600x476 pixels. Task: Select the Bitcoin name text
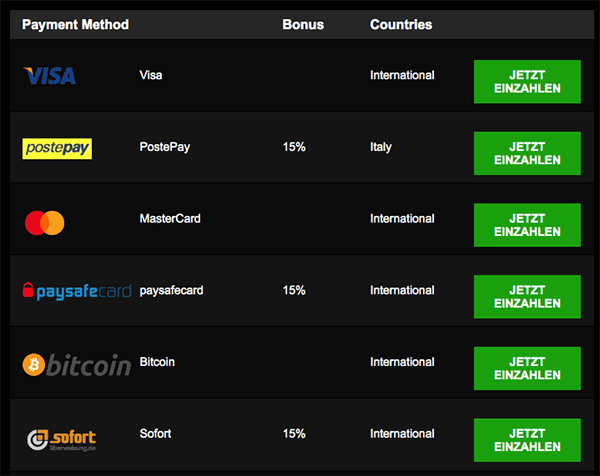tap(157, 362)
